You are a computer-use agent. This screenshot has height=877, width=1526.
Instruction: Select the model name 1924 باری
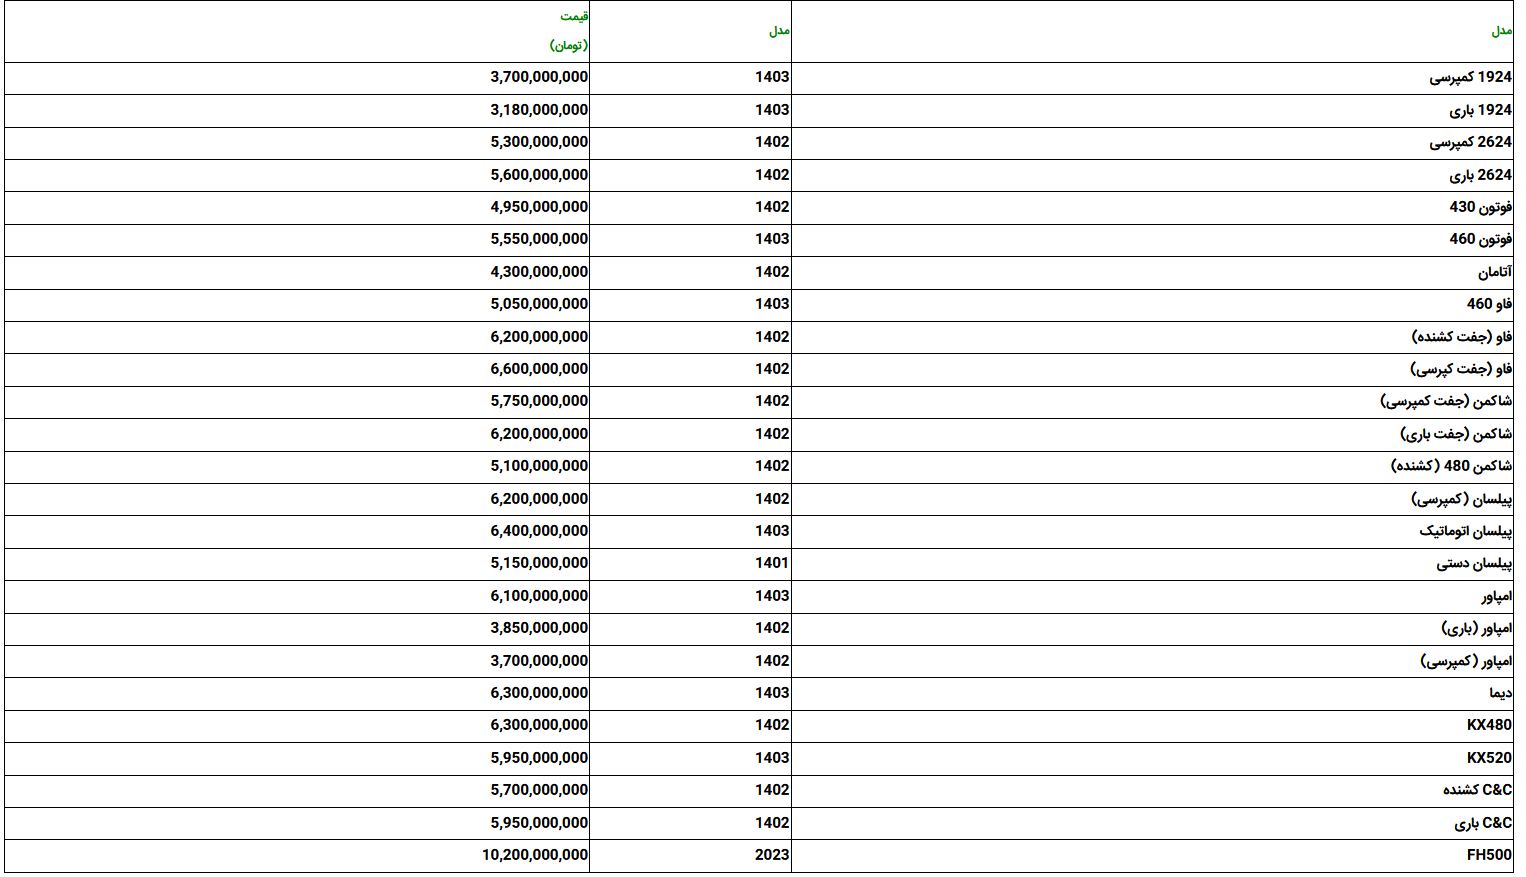coord(1480,110)
